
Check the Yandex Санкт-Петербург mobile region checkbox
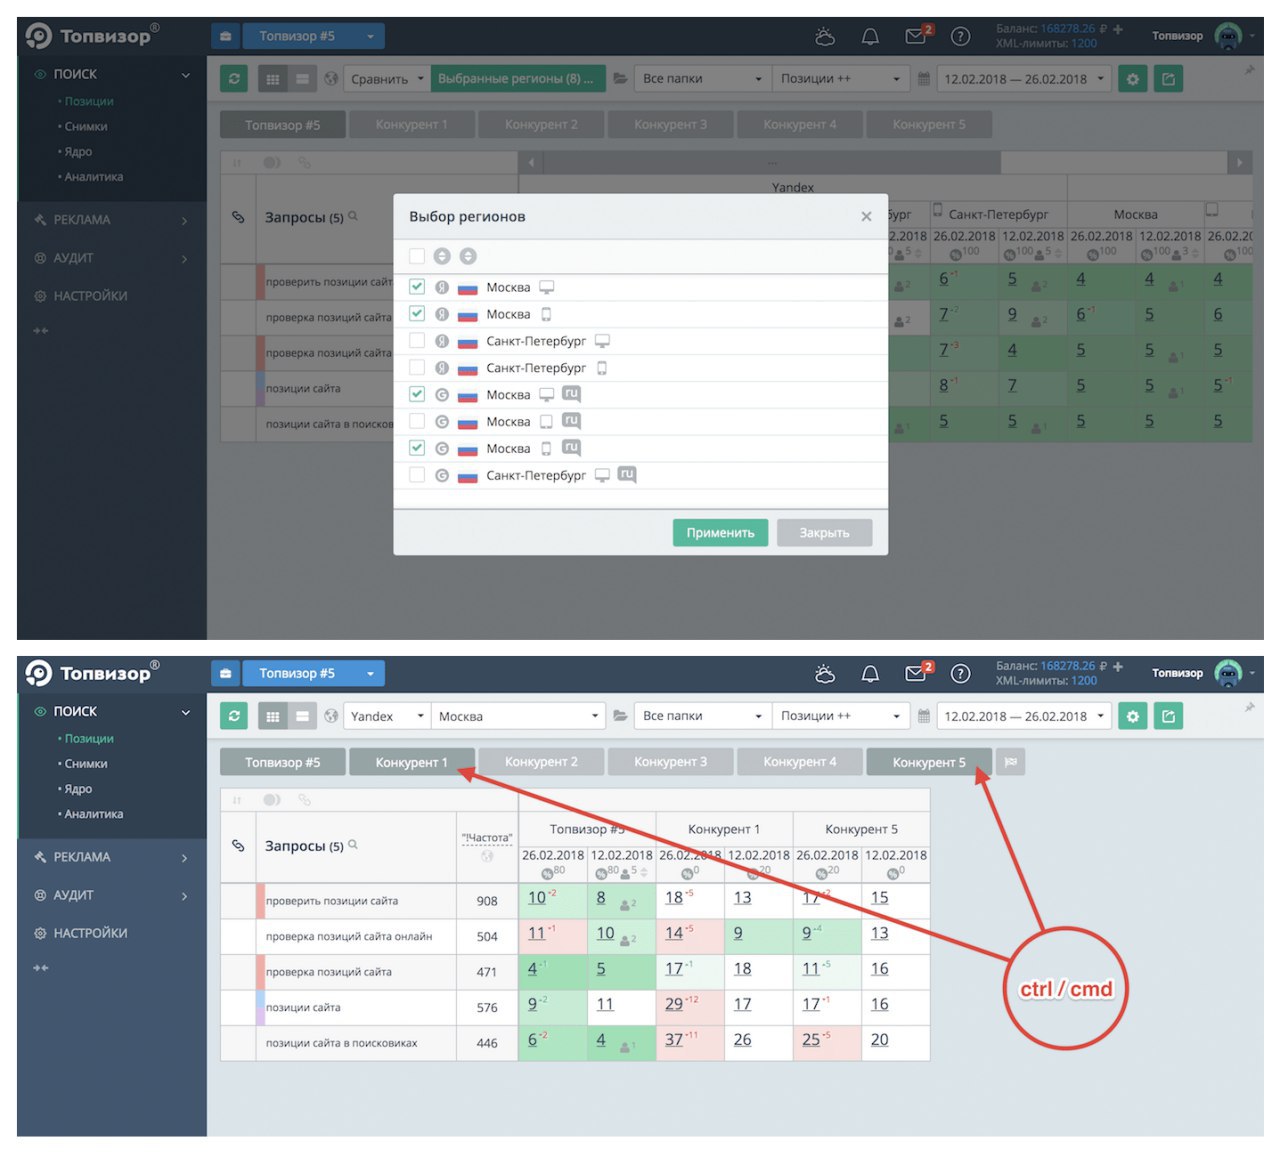[417, 368]
